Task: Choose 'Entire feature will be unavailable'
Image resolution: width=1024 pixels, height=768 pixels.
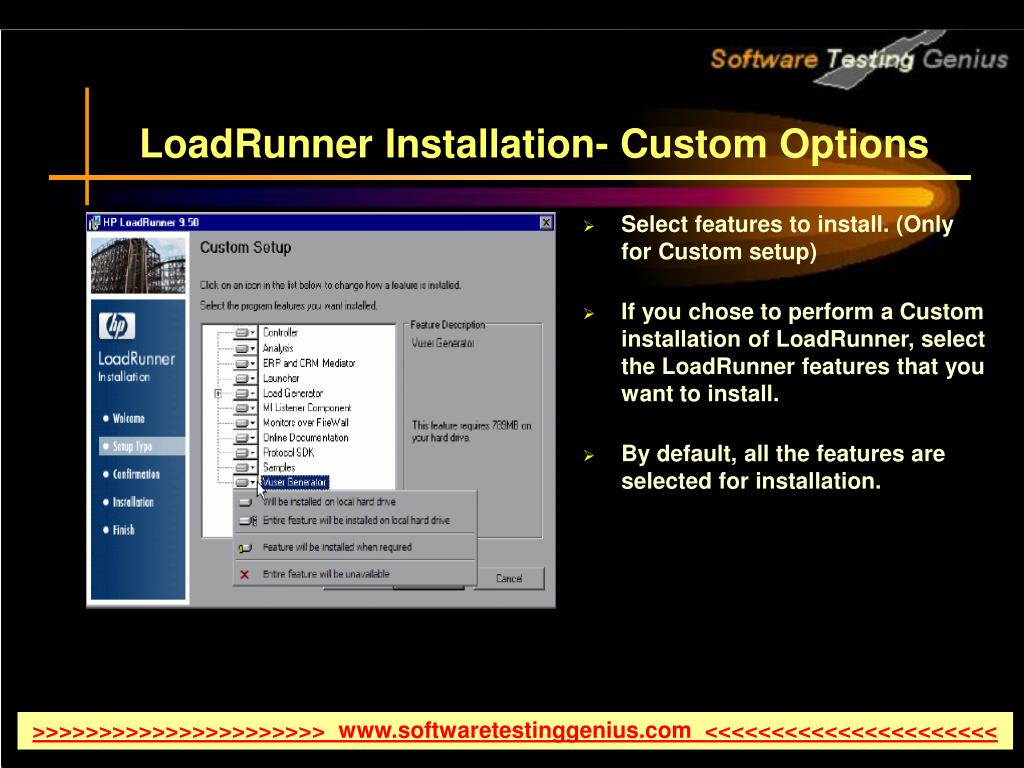Action: pyautogui.click(x=355, y=574)
